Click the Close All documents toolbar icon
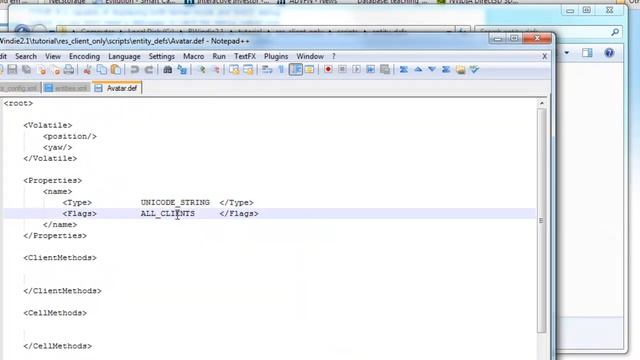 point(55,70)
